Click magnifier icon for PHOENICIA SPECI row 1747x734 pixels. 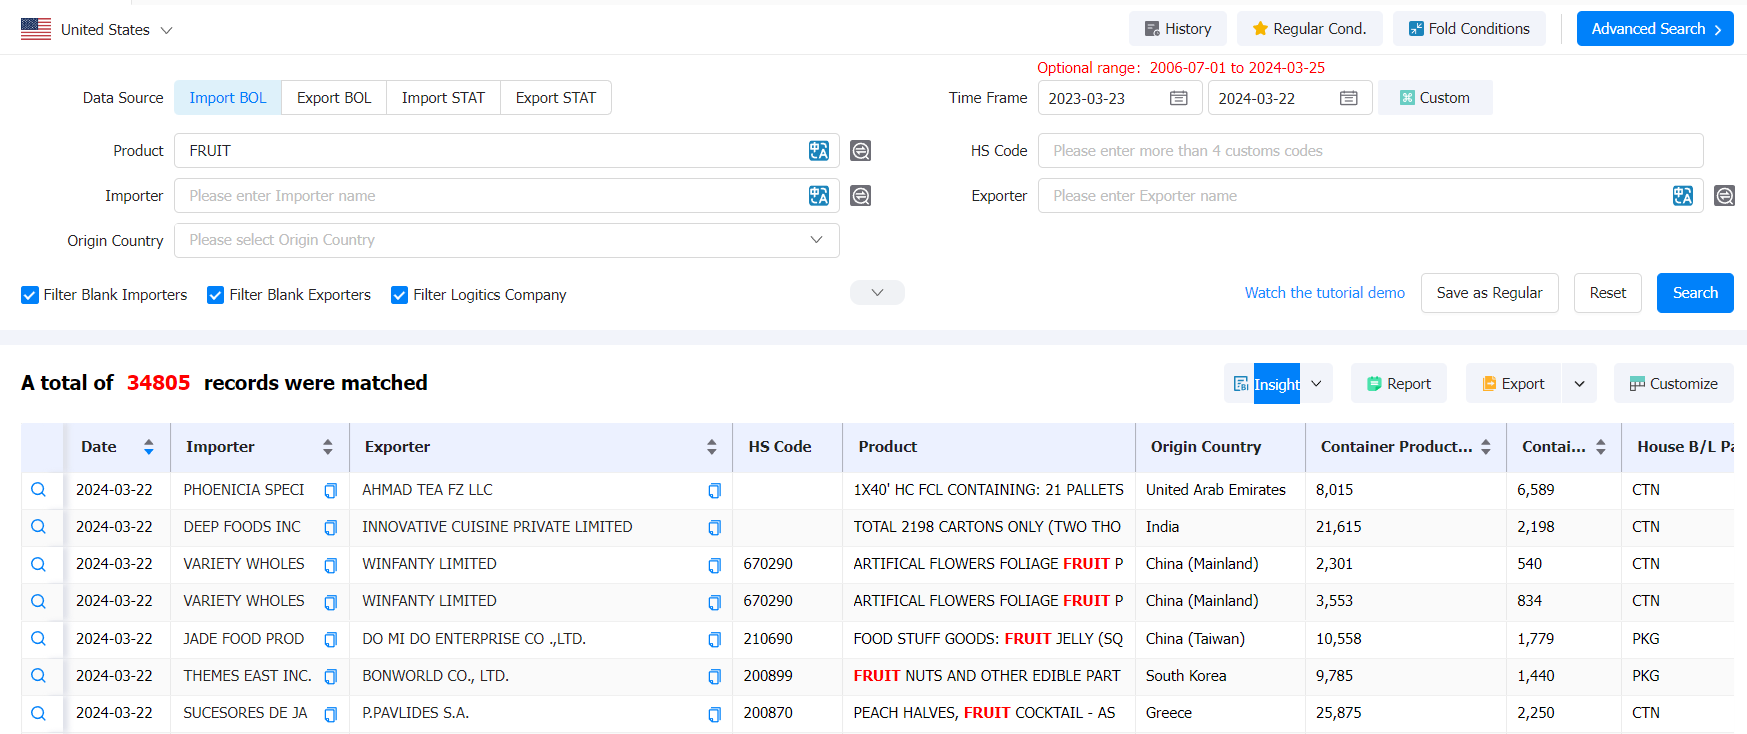coord(38,490)
